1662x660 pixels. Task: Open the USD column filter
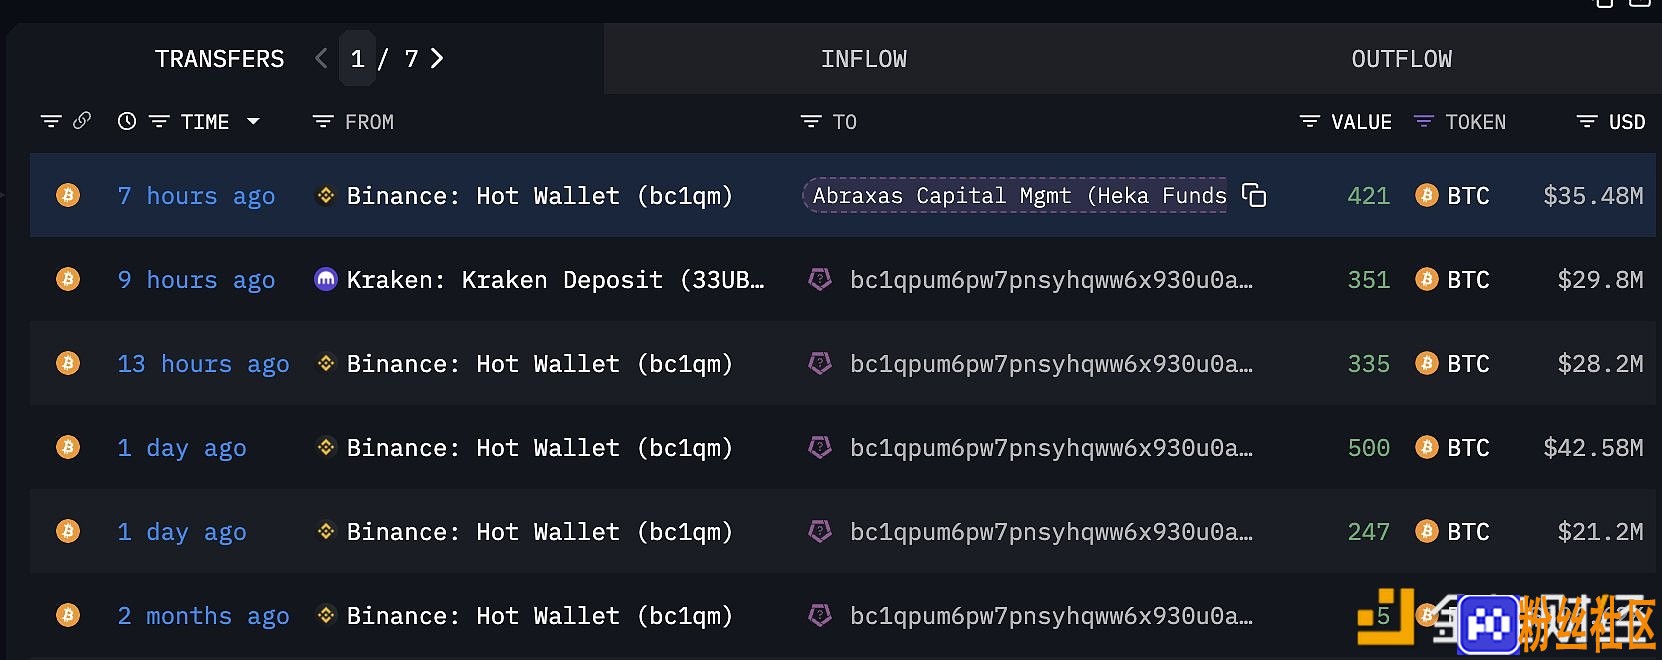(1587, 121)
